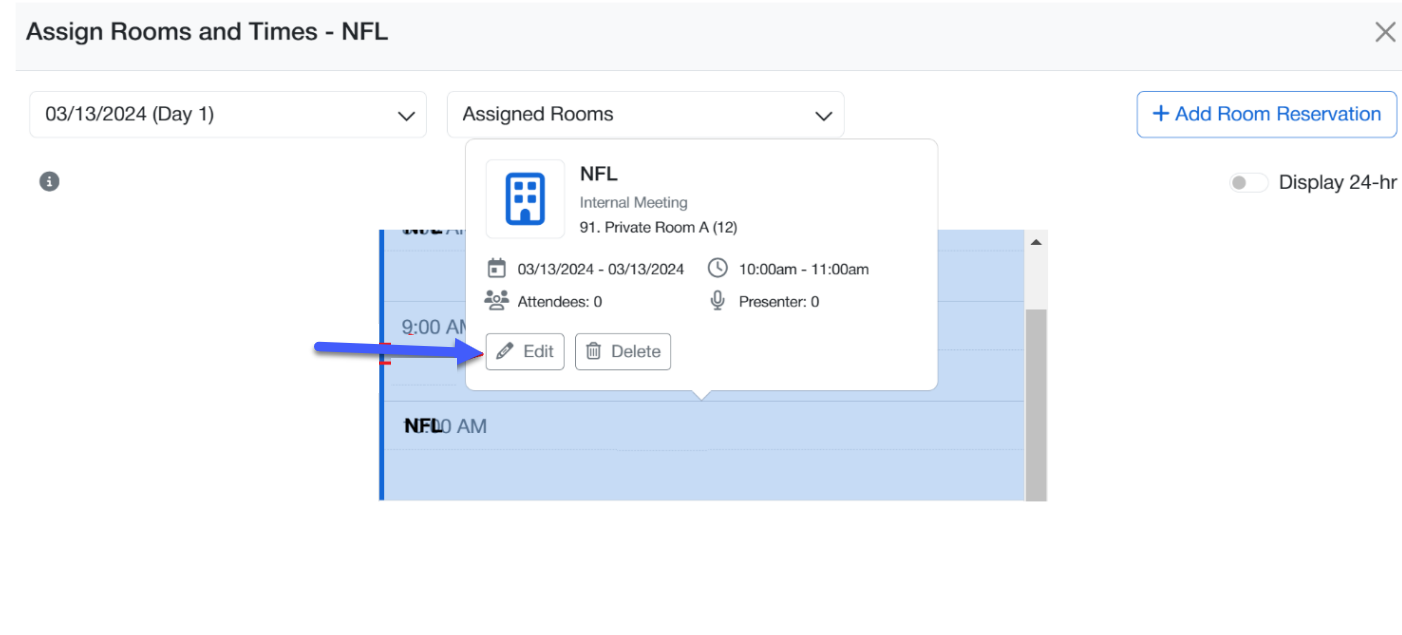Open the Assigned Rooms dropdown
1402x635 pixels.
[645, 115]
